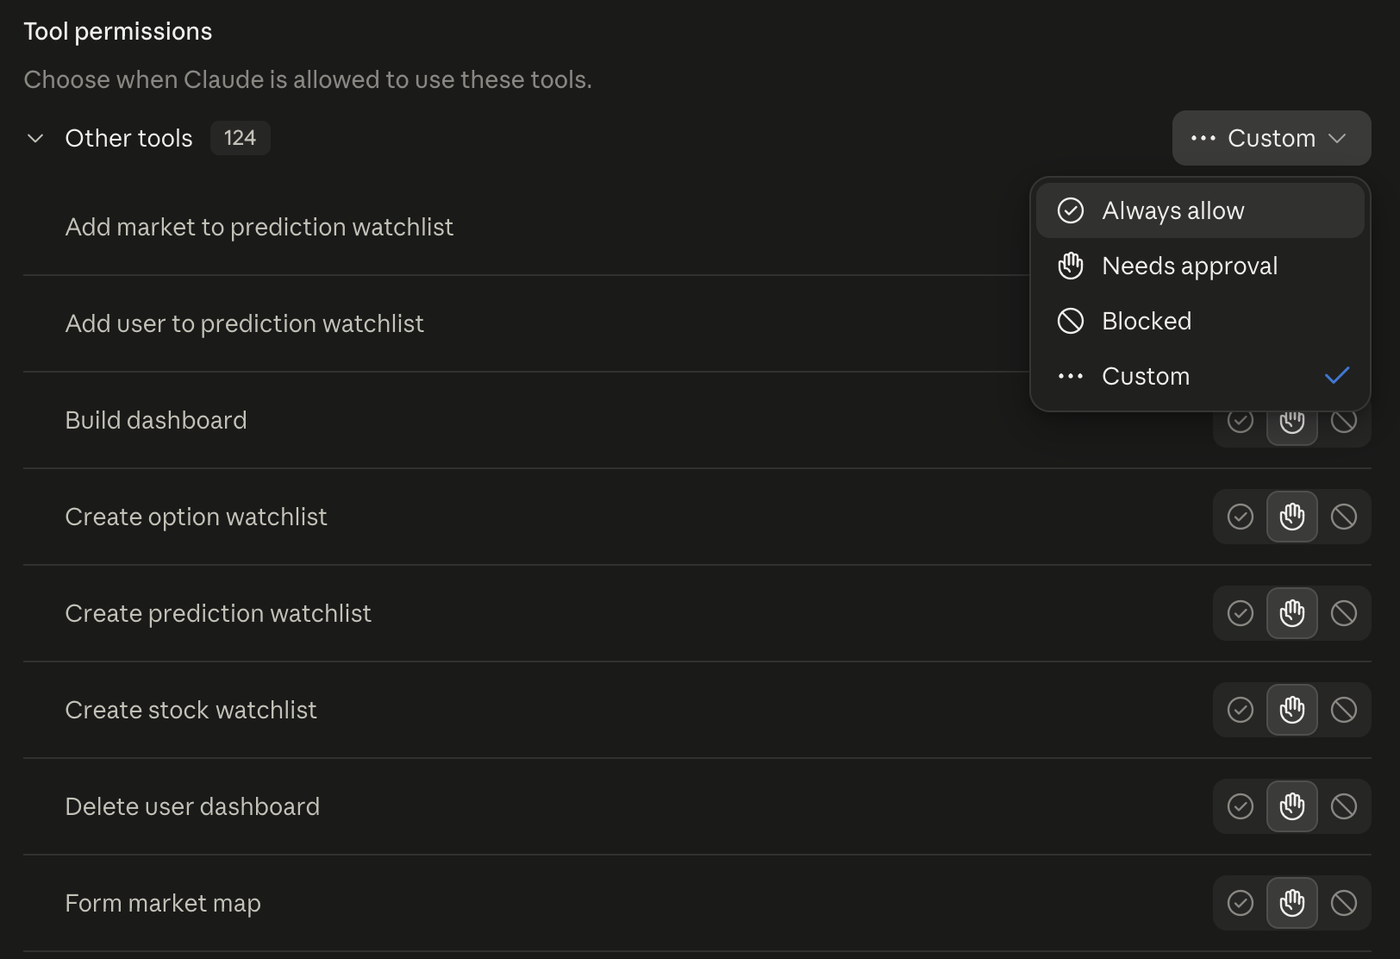
Task: Click the prohibited icon beside Blocked
Action: click(1070, 321)
